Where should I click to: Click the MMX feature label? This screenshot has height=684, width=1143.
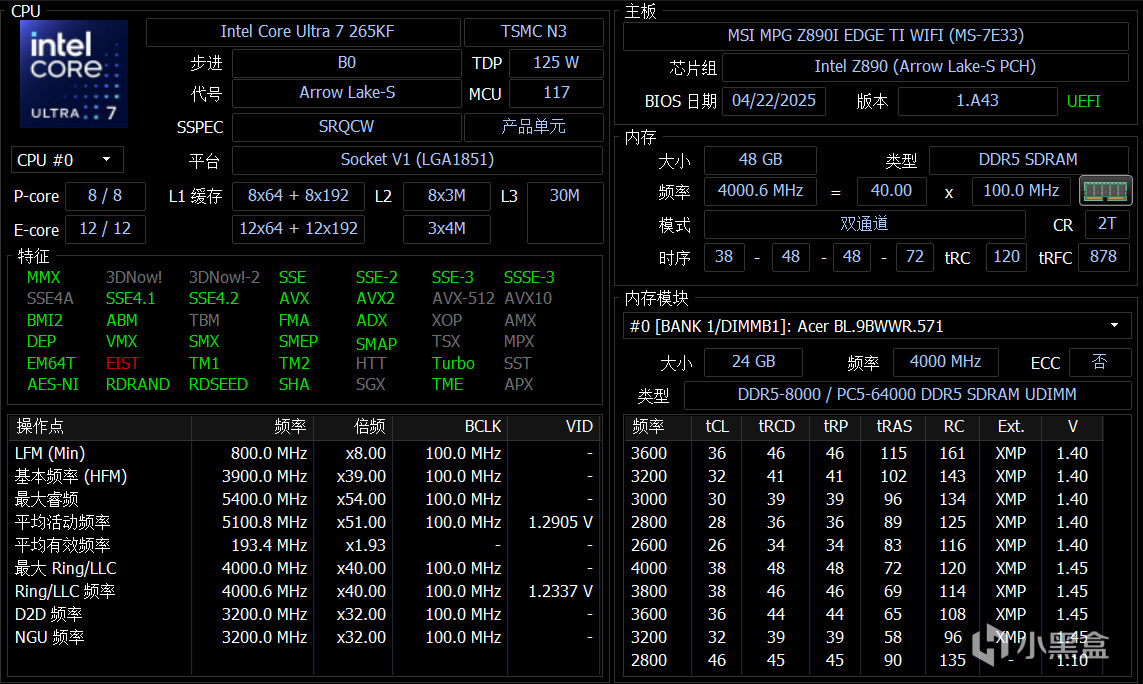[x=43, y=278]
